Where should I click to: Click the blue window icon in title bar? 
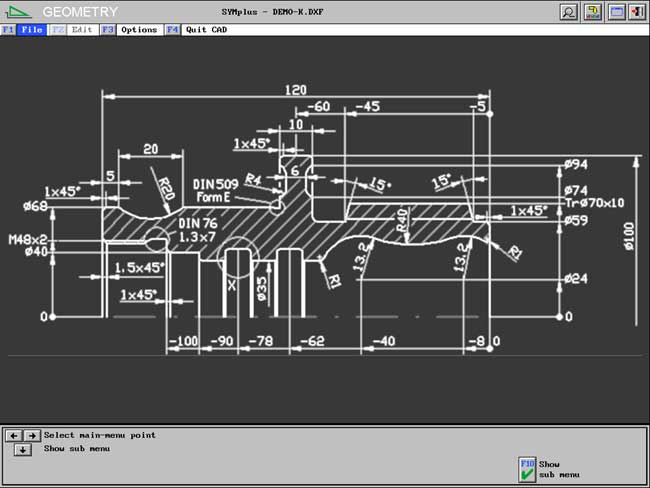click(615, 12)
